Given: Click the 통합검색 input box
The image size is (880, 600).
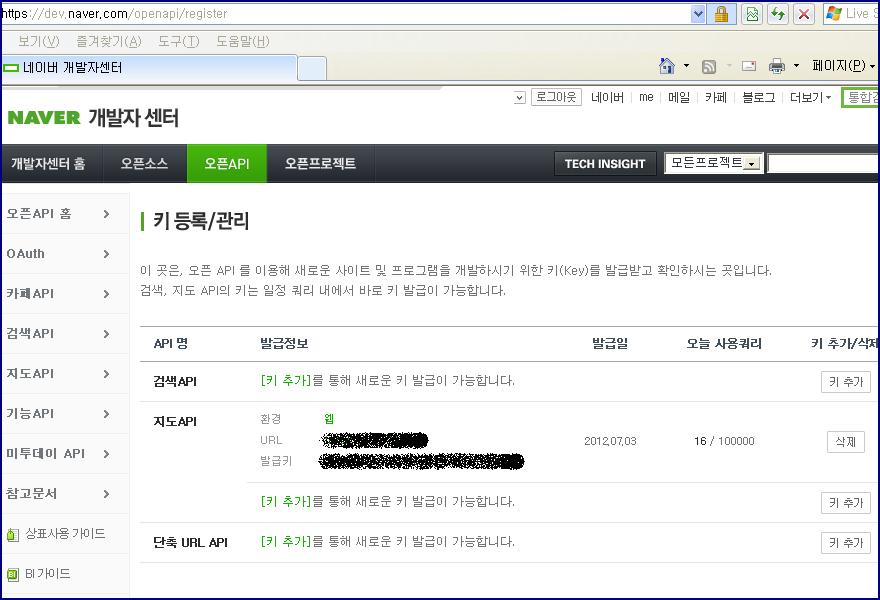Looking at the screenshot, I should pos(860,98).
